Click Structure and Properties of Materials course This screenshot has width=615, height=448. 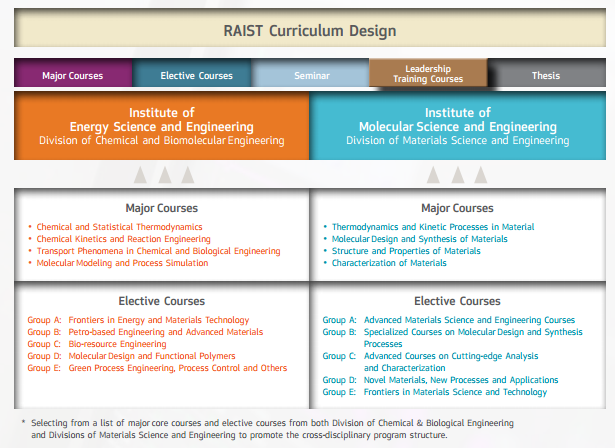coord(406,251)
